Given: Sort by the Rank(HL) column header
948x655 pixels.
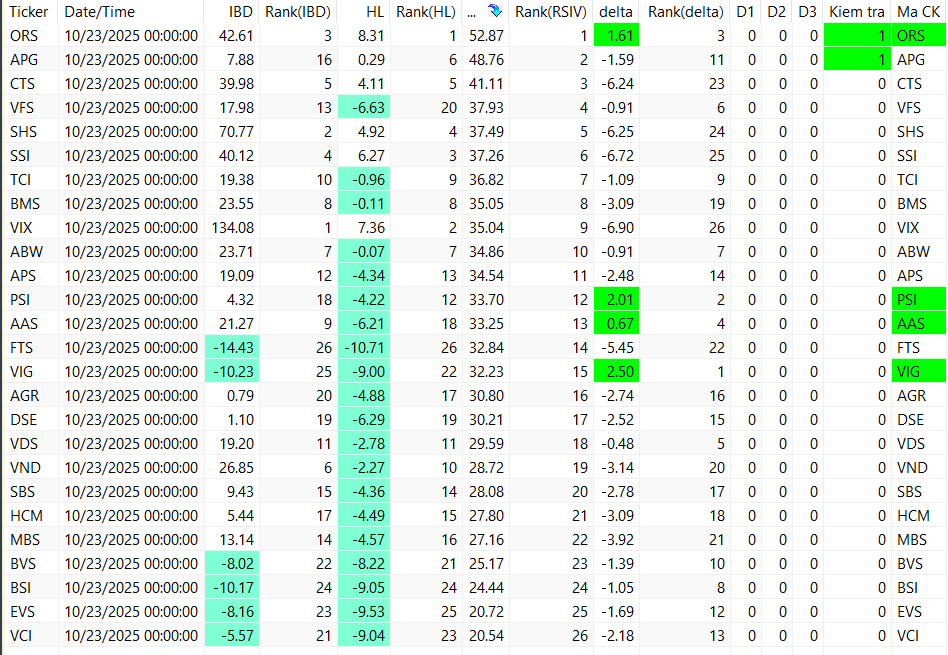Looking at the screenshot, I should pyautogui.click(x=426, y=11).
